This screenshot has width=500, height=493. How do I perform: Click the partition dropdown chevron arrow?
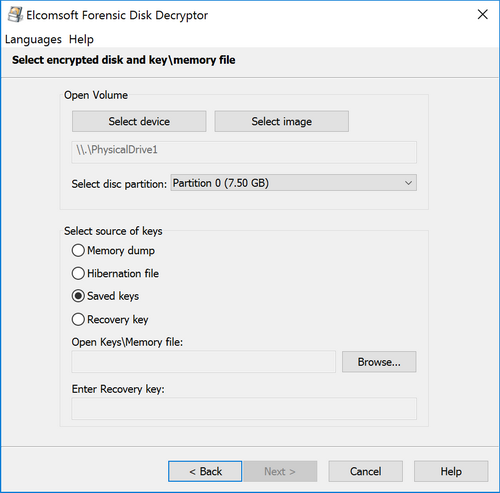408,183
